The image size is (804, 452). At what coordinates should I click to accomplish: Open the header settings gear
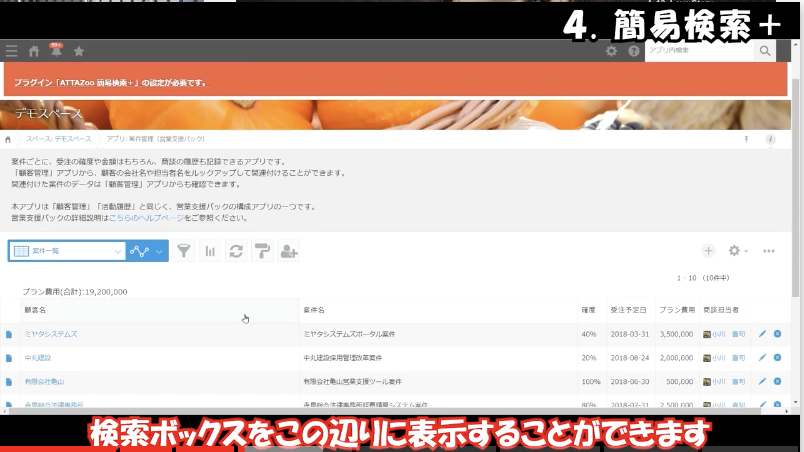coord(612,51)
